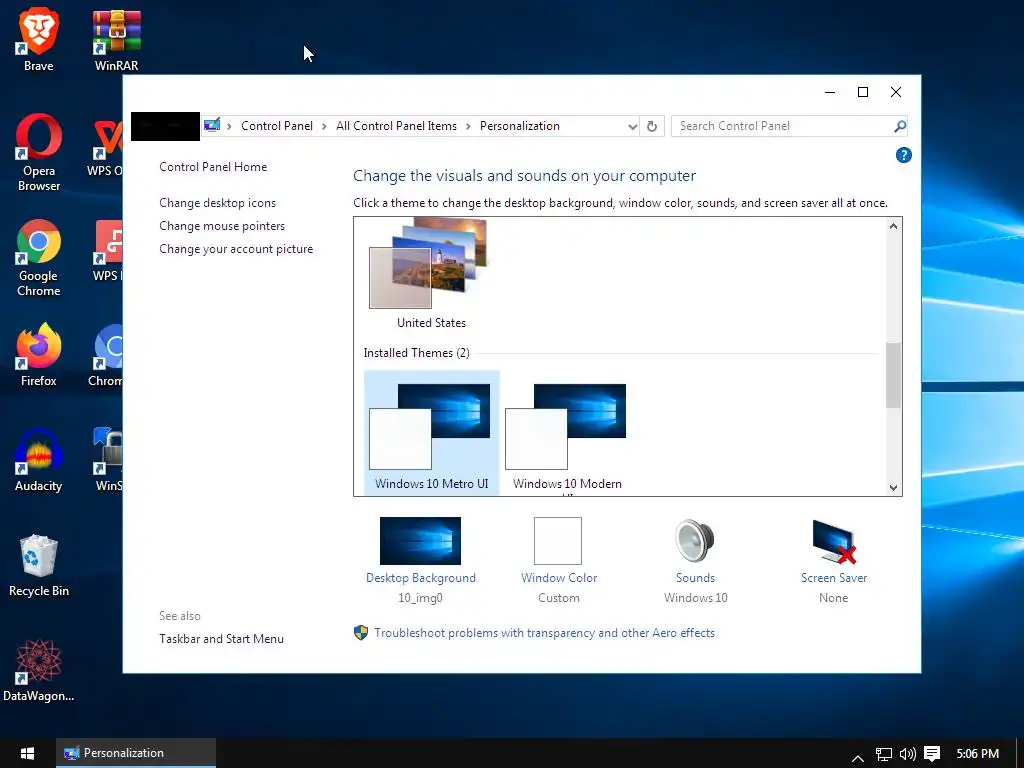The image size is (1024, 768).
Task: Go to Control Panel in breadcrumb
Action: 277,126
